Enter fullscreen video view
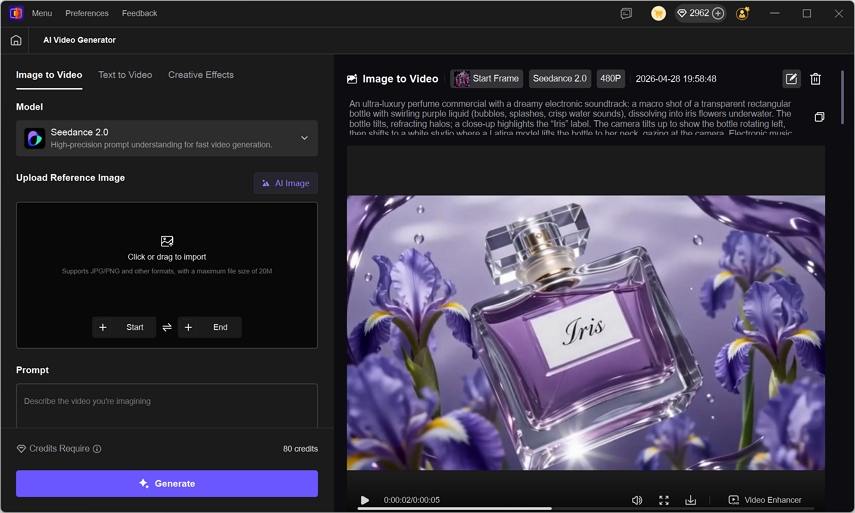 coord(664,500)
